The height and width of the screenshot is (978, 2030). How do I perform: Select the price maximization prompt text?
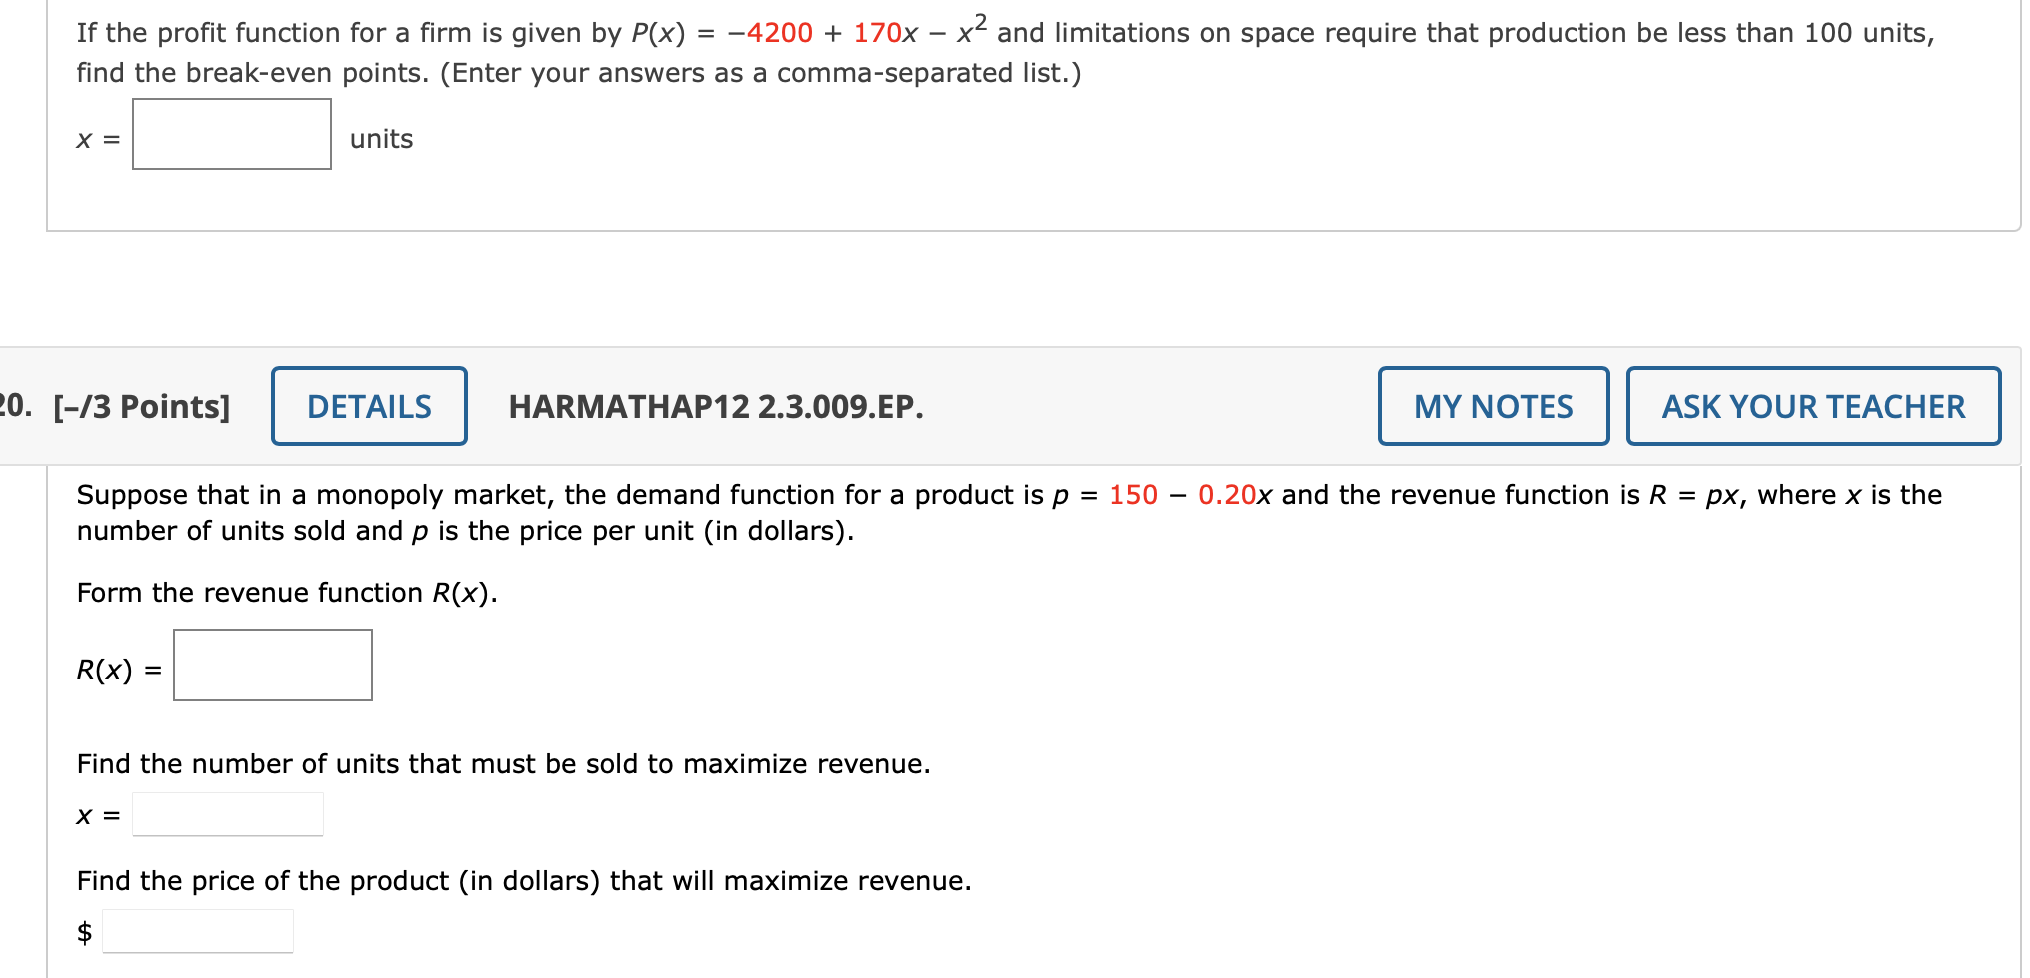pos(524,880)
